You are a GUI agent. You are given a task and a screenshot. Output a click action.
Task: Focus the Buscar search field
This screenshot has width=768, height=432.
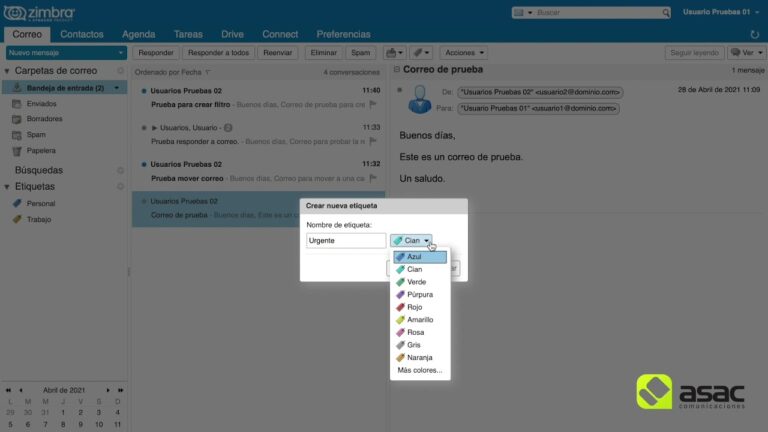pos(598,13)
